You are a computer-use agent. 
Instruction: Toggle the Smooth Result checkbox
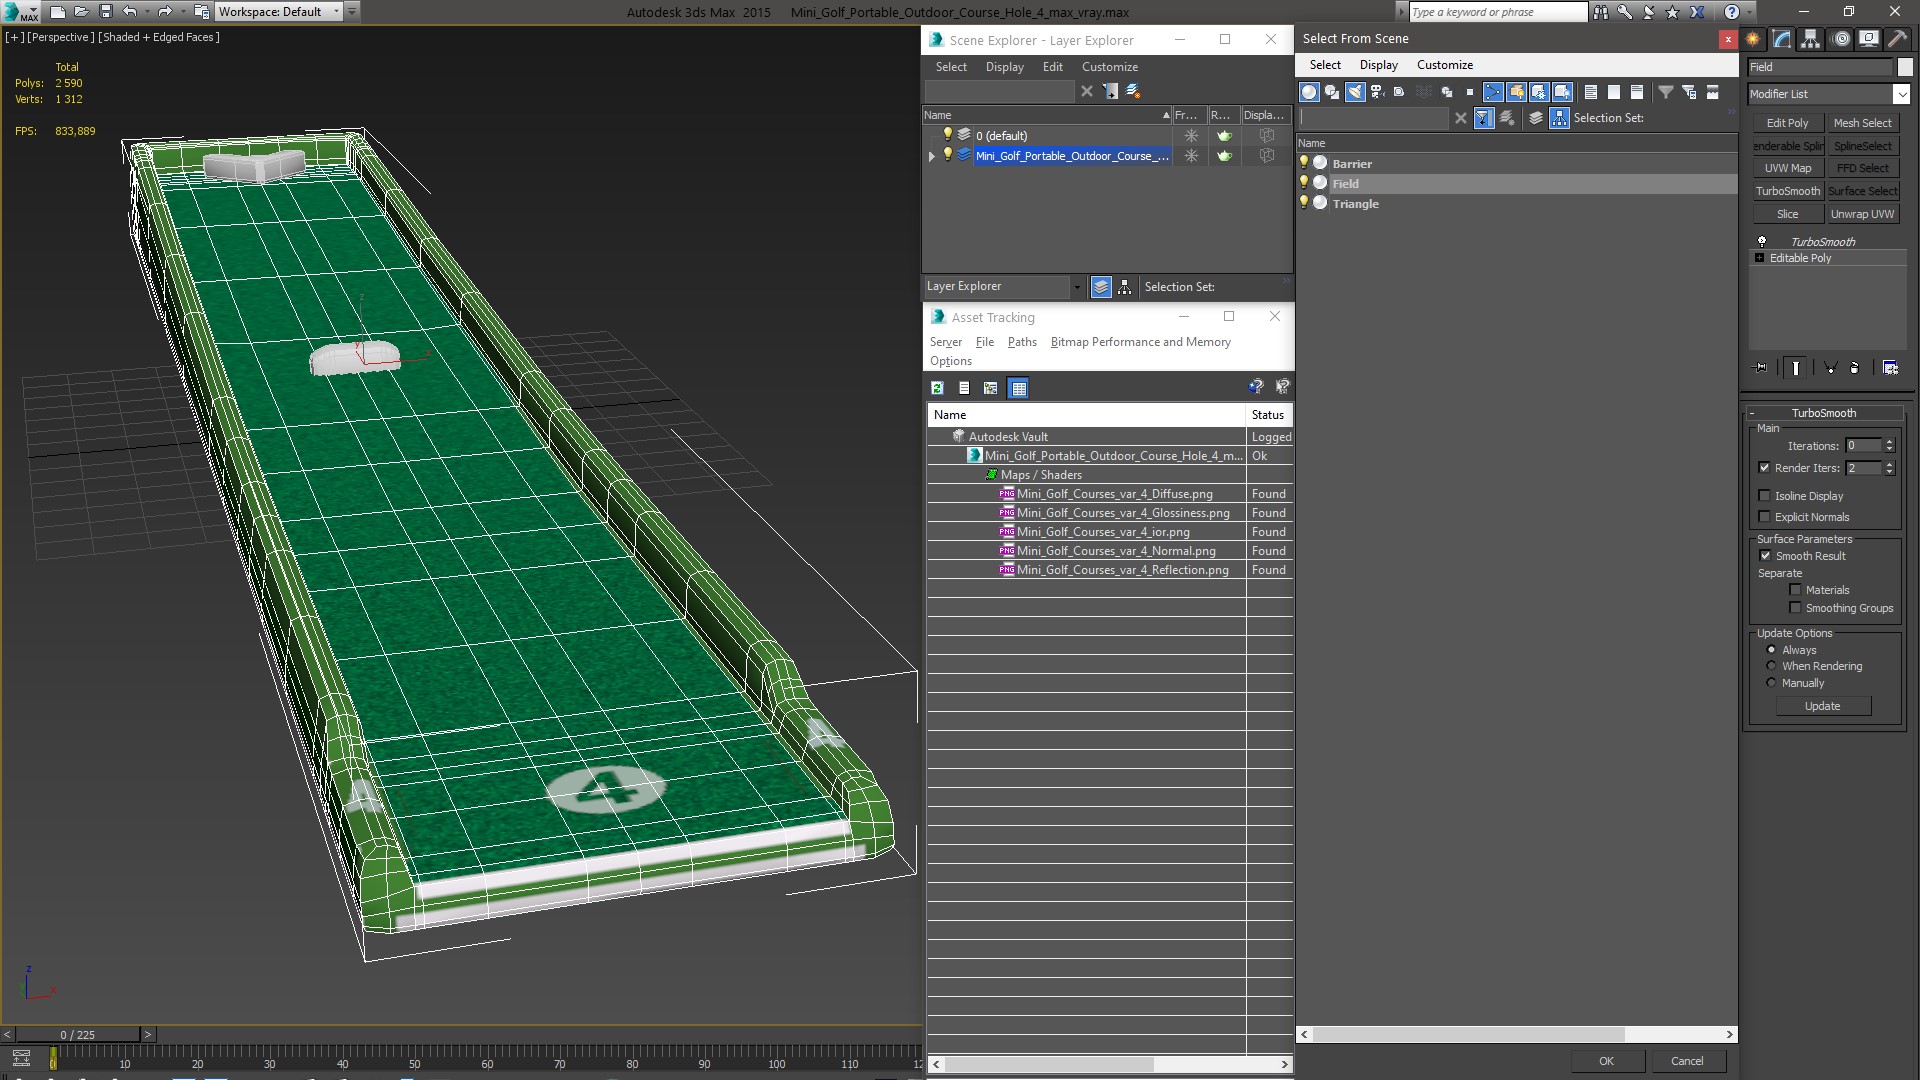[1765, 555]
